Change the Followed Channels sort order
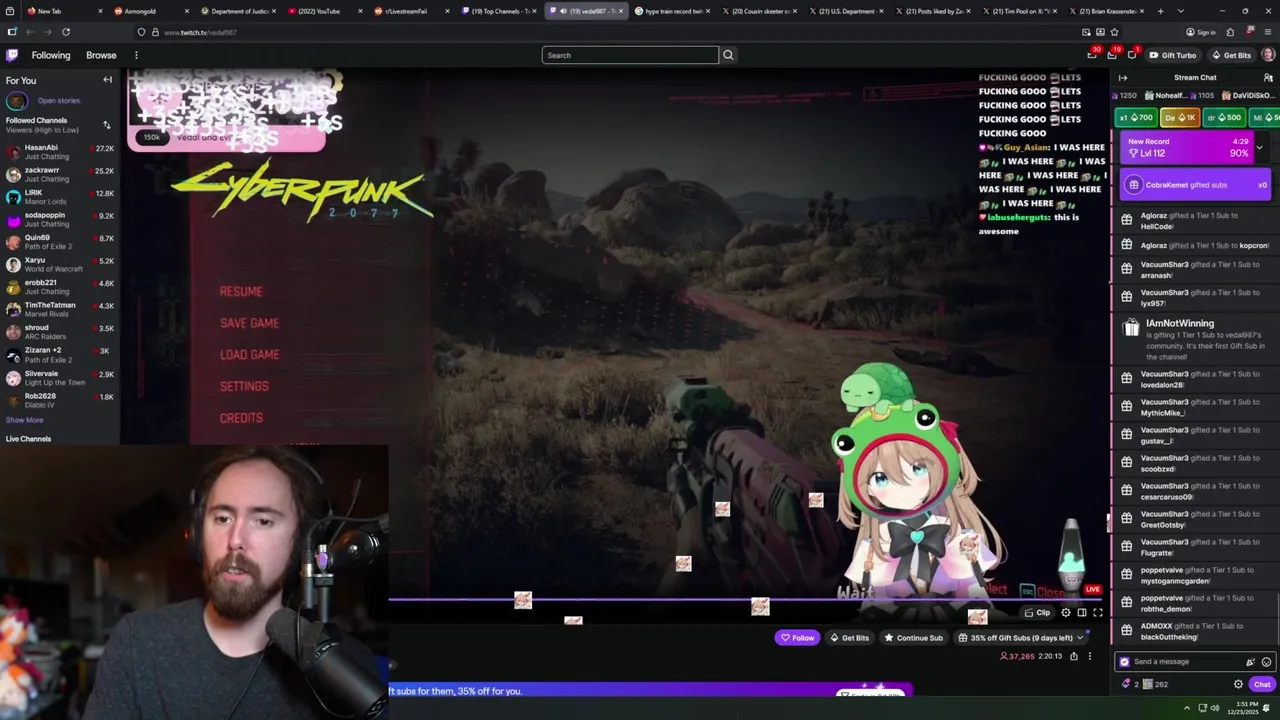This screenshot has width=1280, height=720. click(107, 125)
